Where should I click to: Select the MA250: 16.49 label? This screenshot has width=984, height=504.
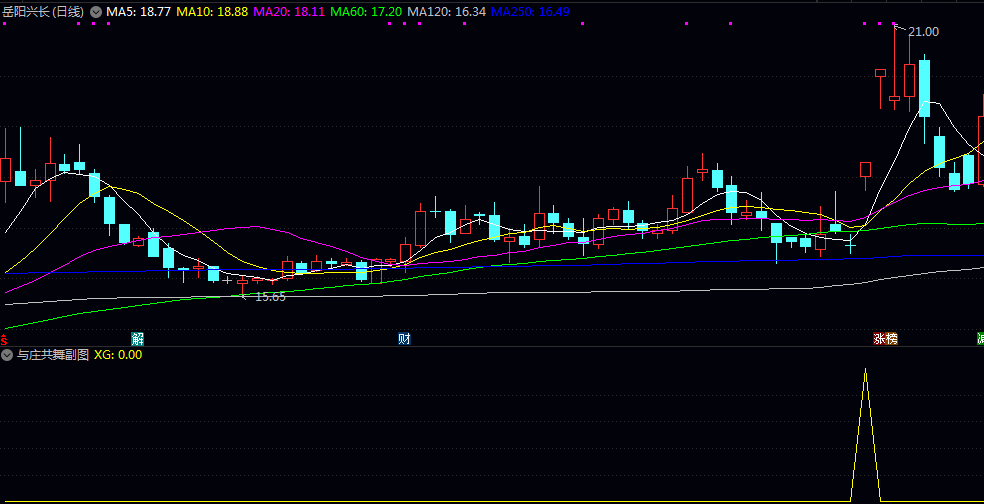(x=530, y=11)
